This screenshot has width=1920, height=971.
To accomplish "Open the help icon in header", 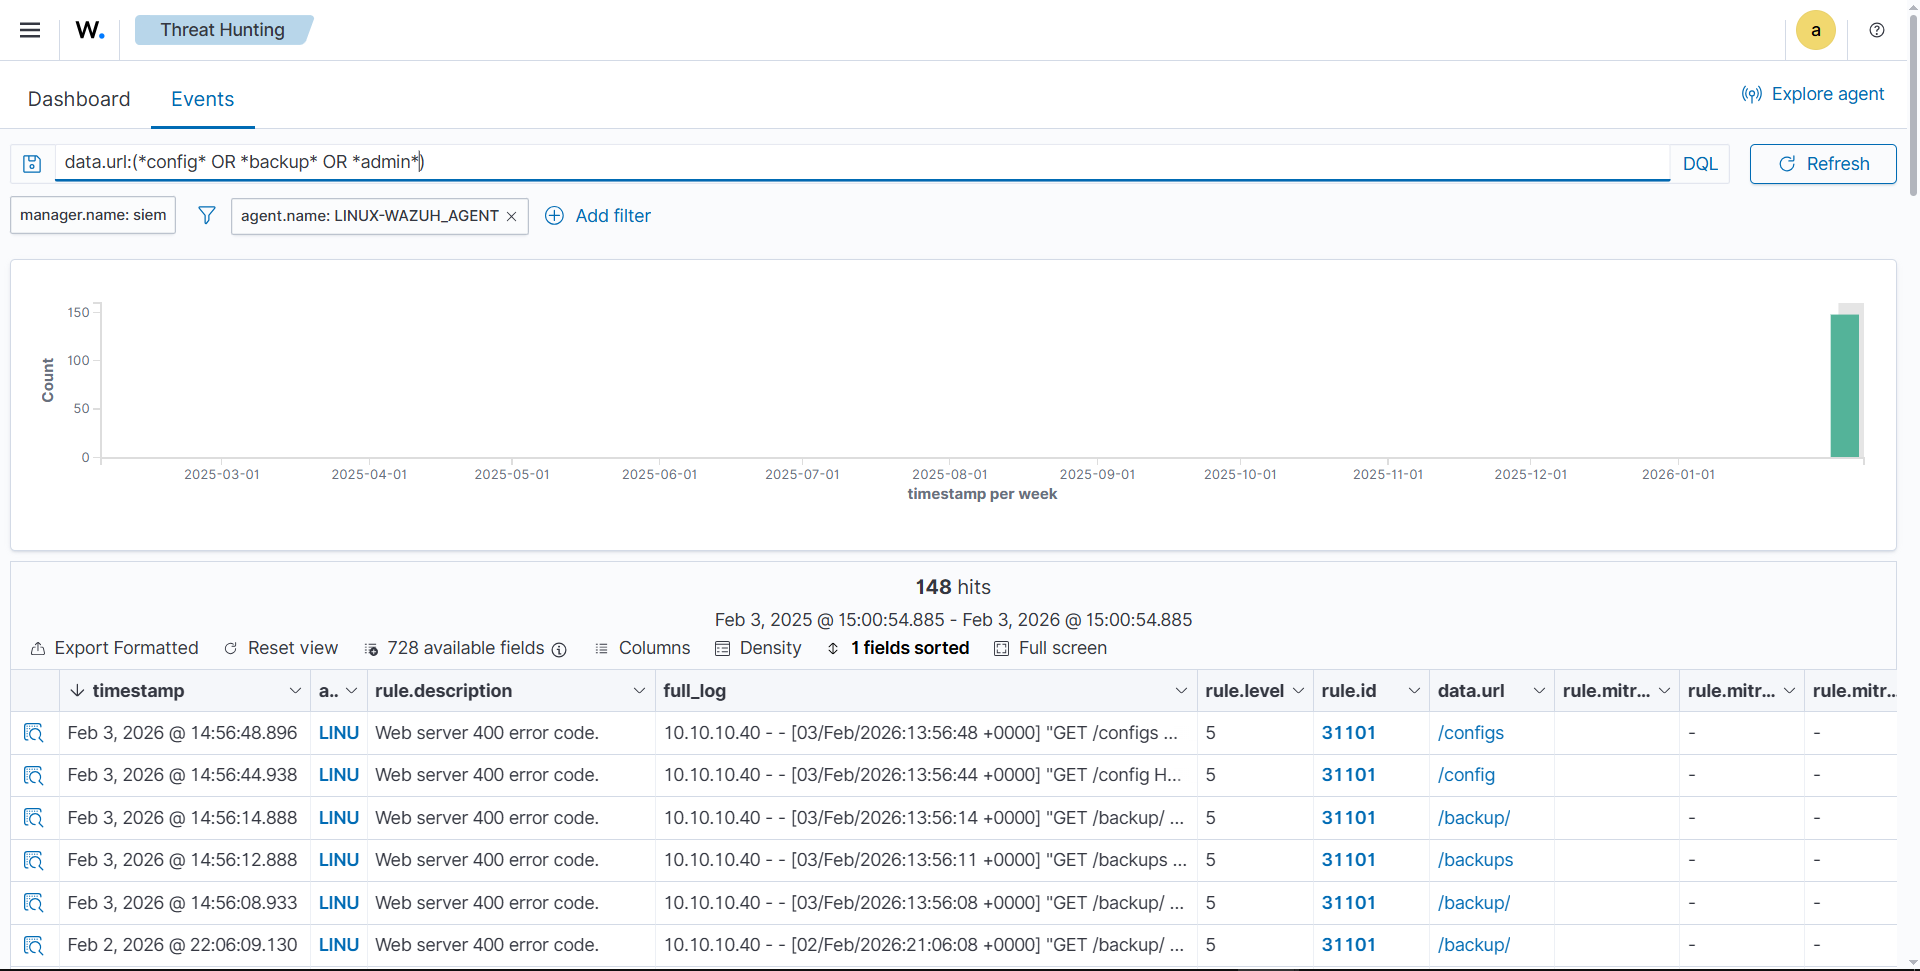I will 1877,30.
